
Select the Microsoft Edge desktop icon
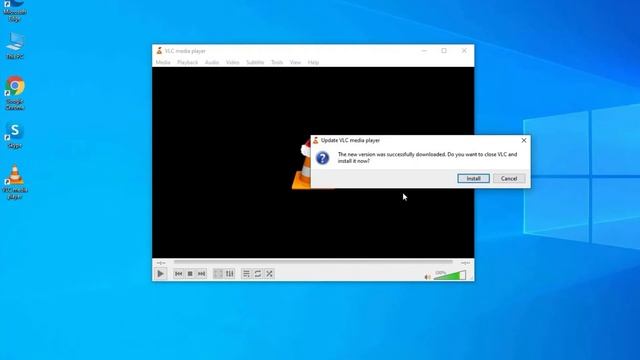pyautogui.click(x=15, y=11)
